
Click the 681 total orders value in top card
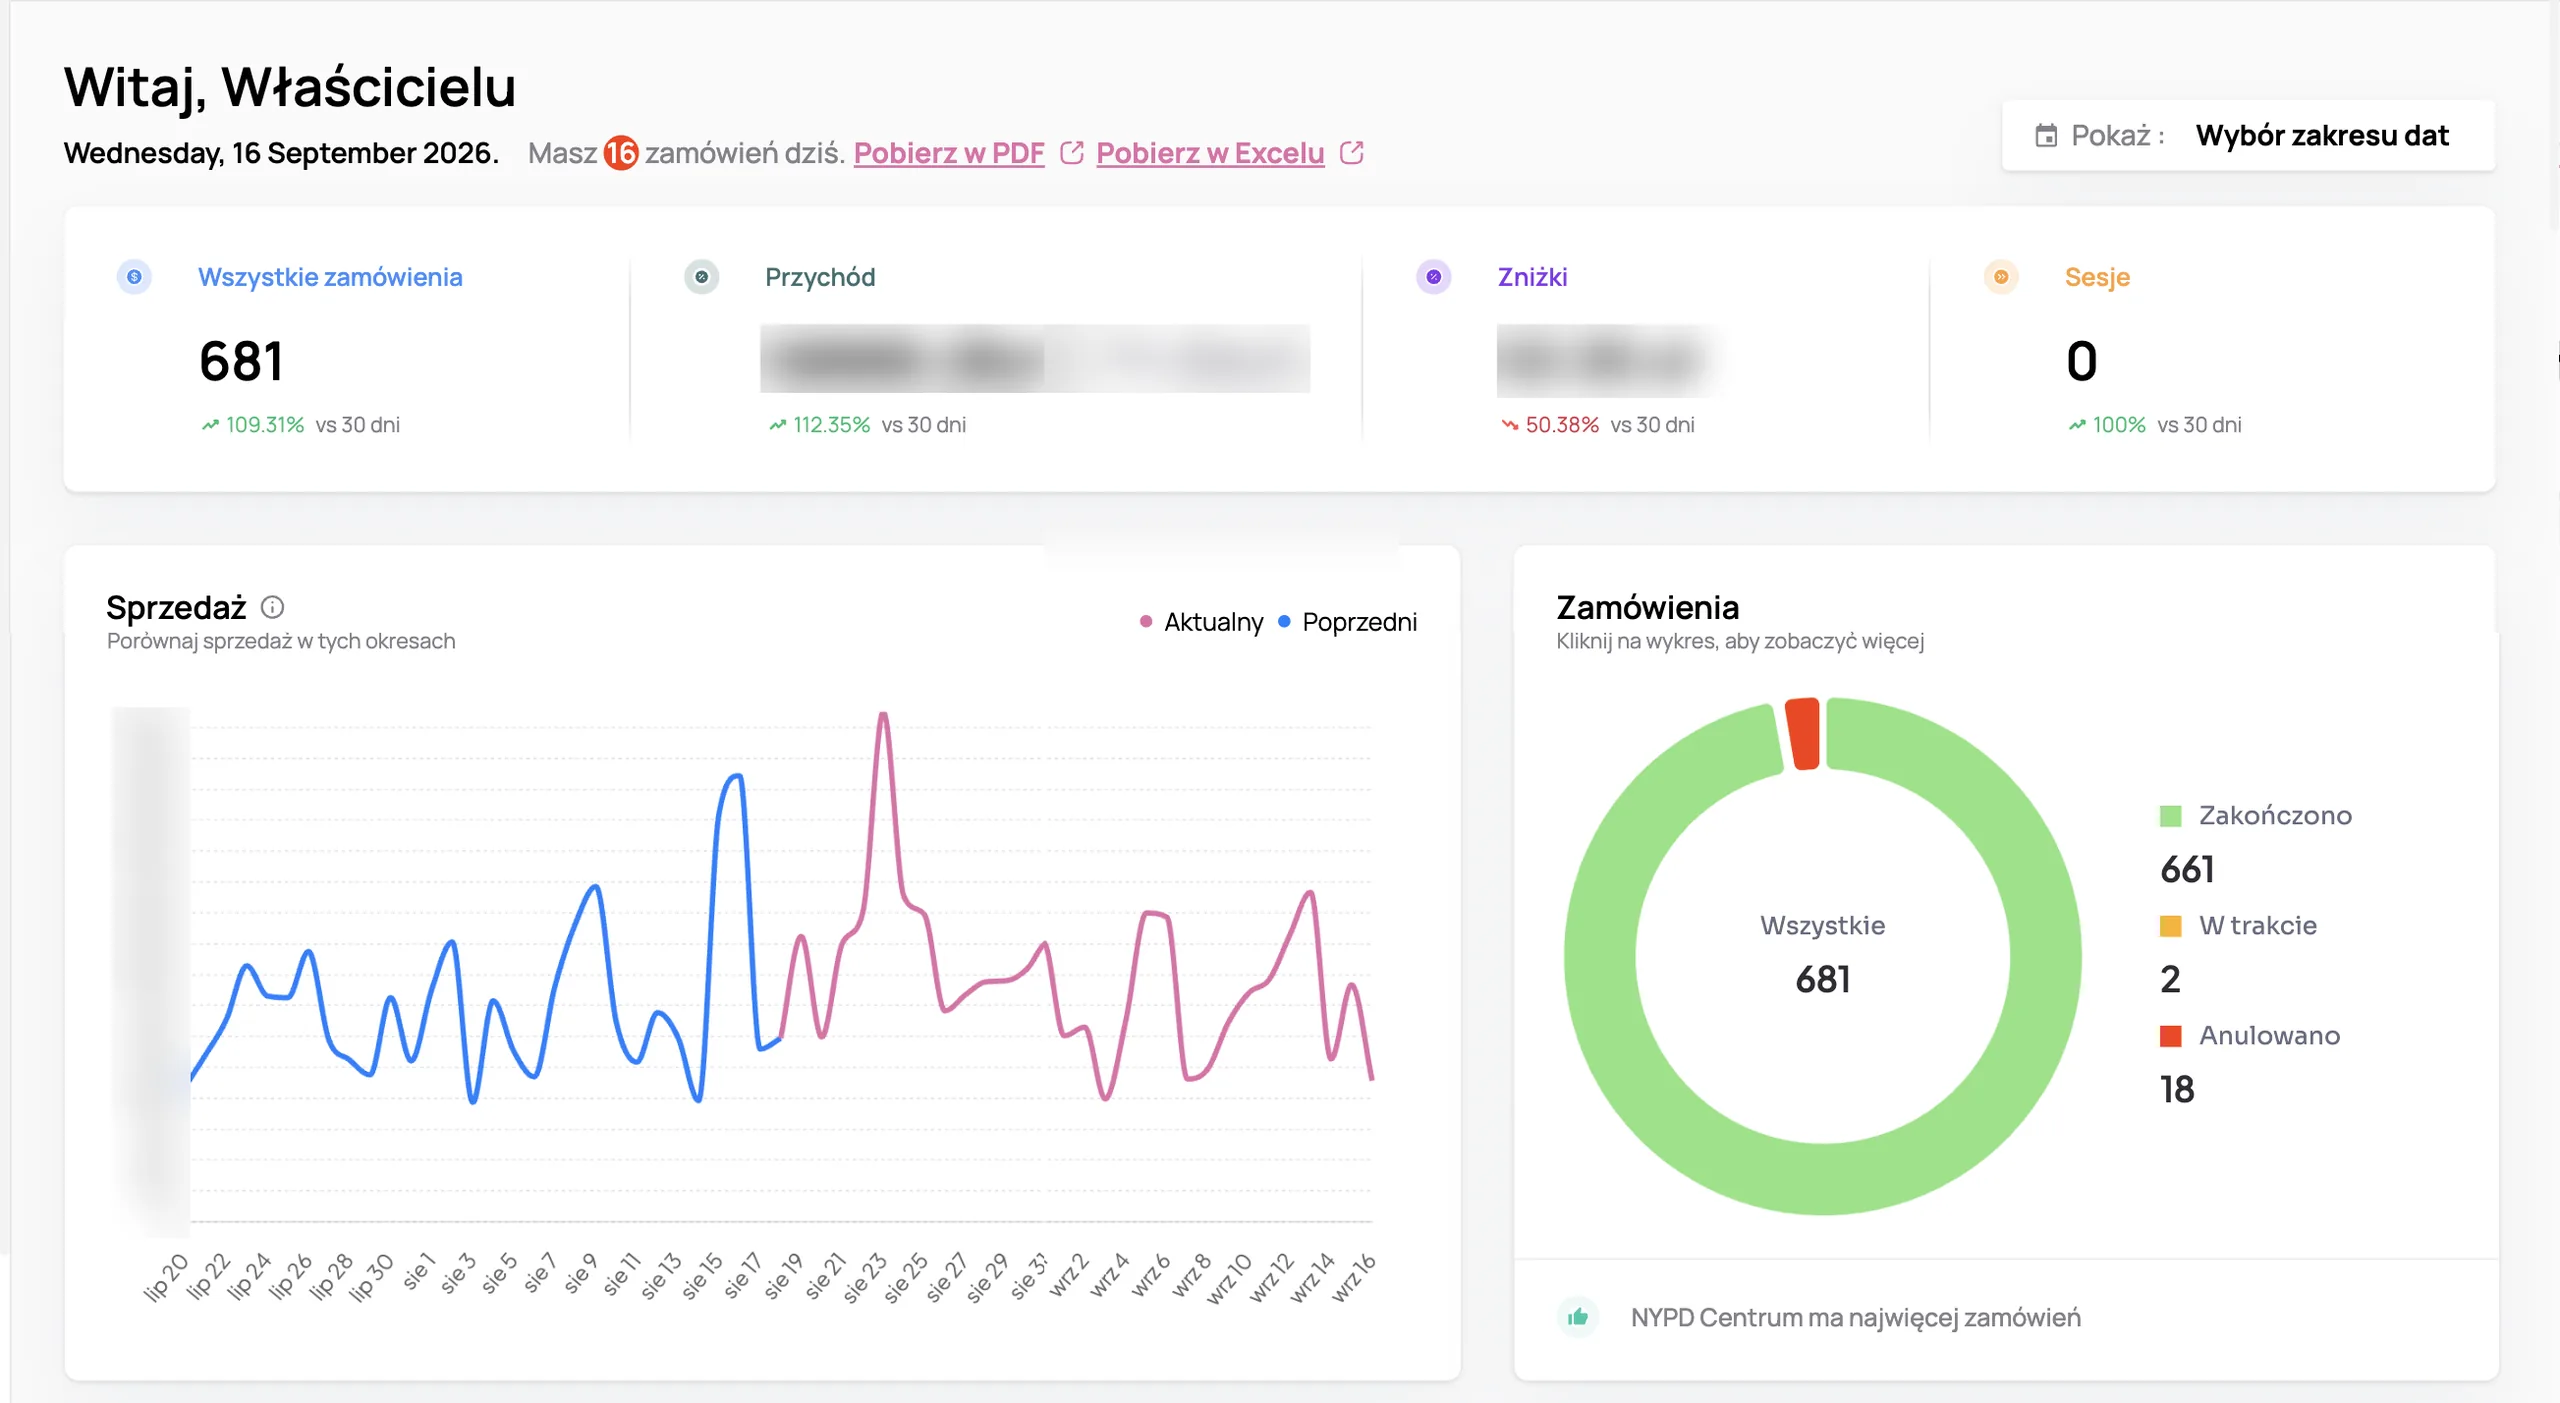pos(241,361)
